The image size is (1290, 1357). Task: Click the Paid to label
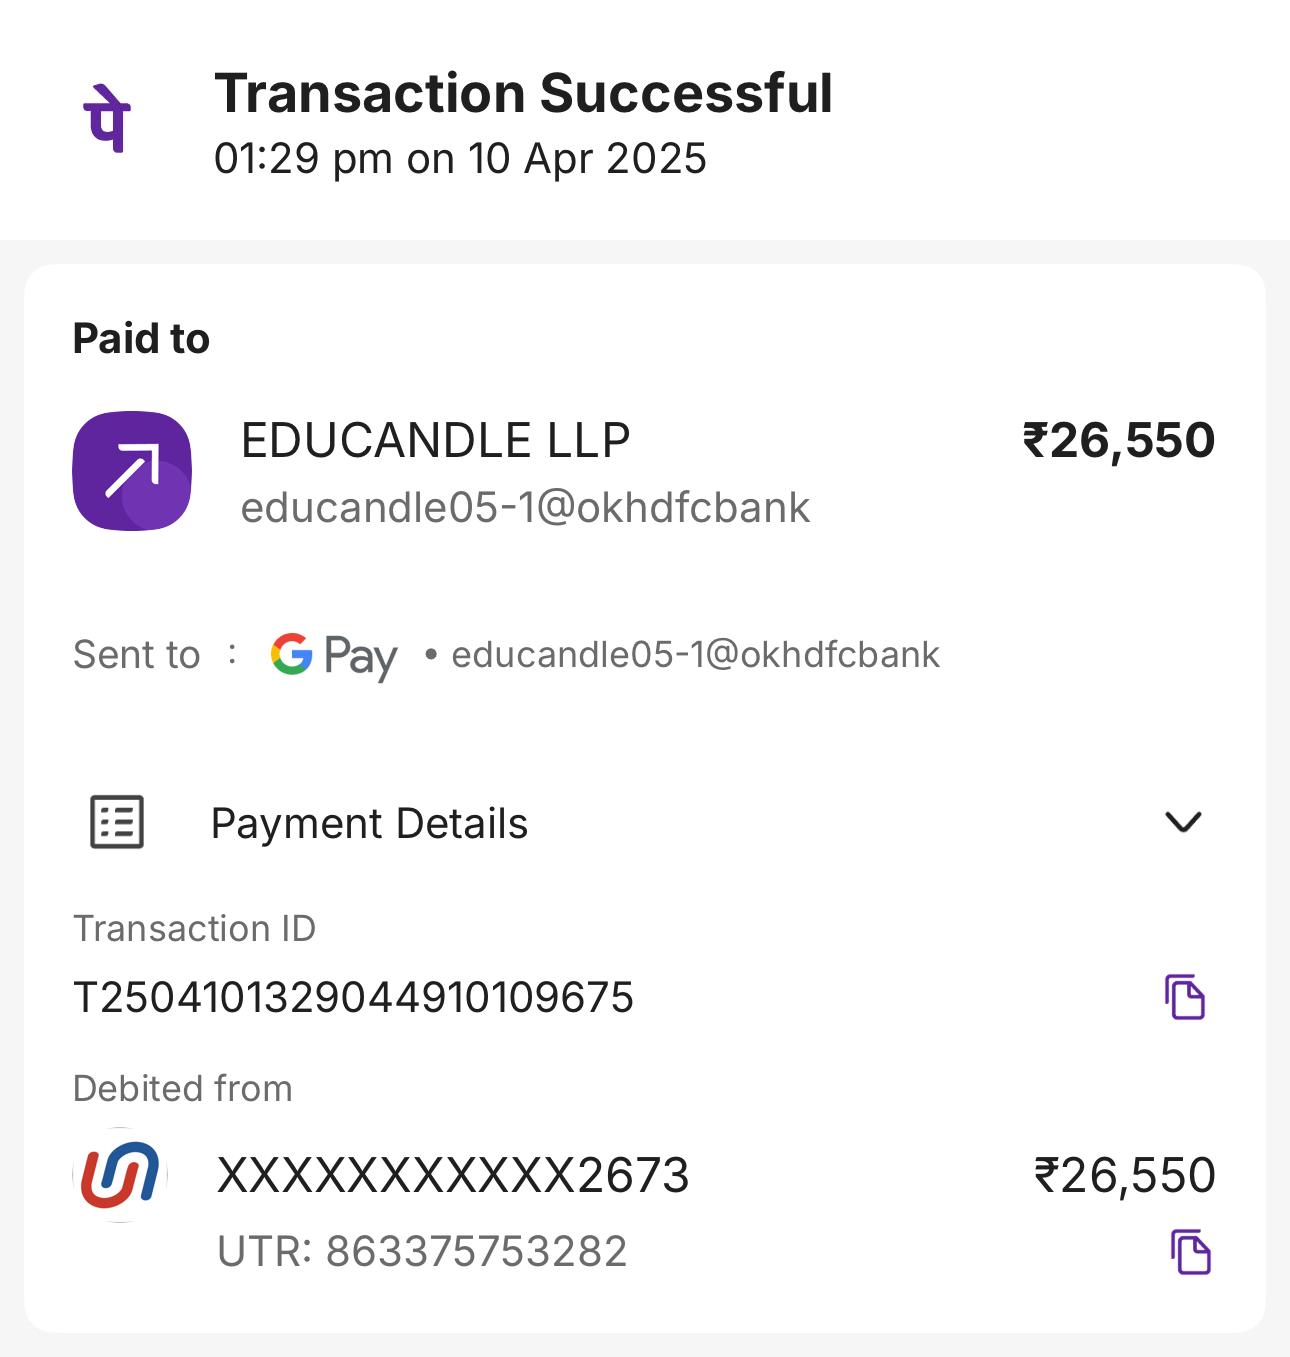pyautogui.click(x=141, y=339)
